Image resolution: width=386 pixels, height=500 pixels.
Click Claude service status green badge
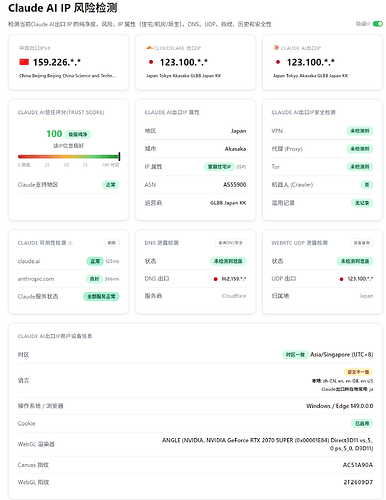pos(101,297)
